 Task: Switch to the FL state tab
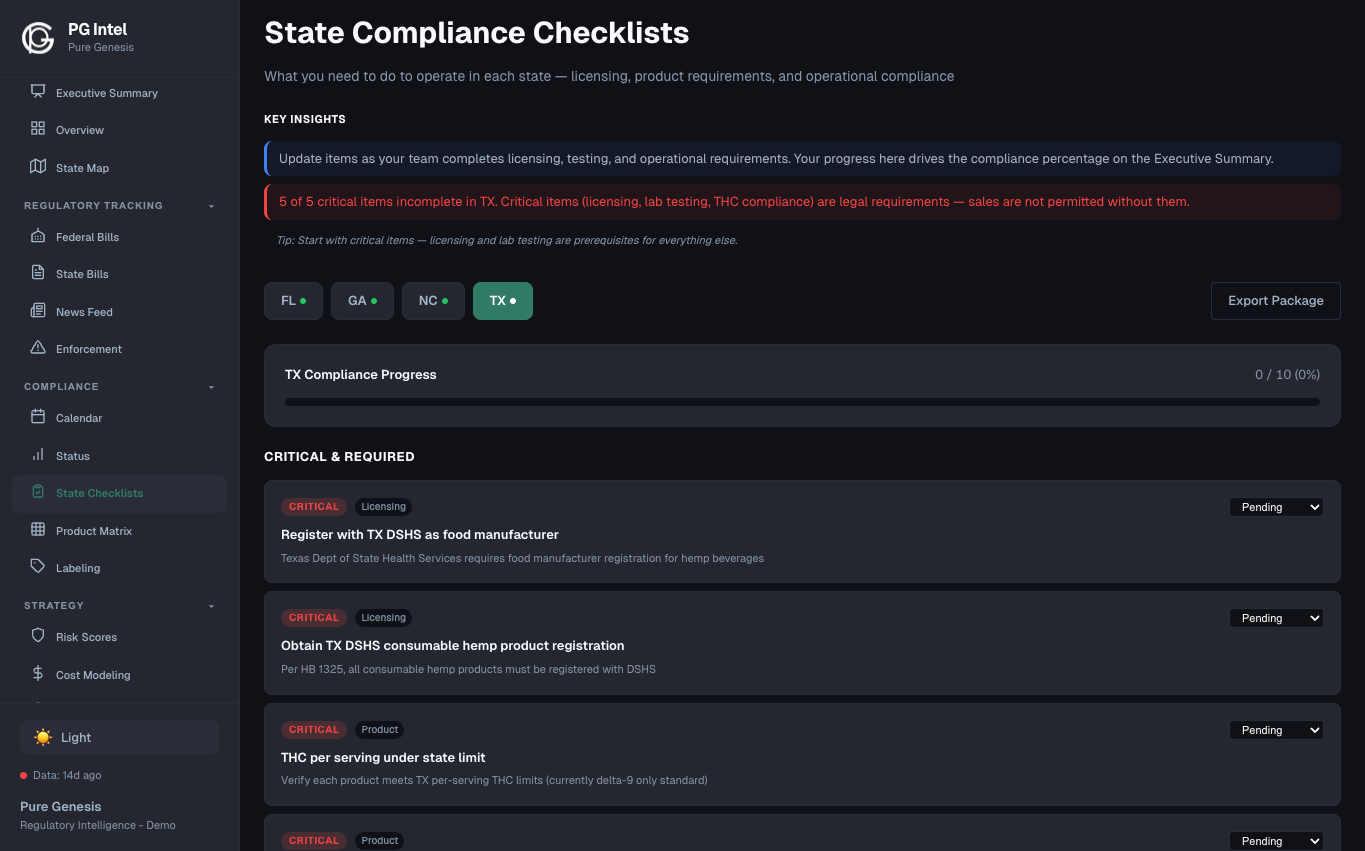coord(293,300)
